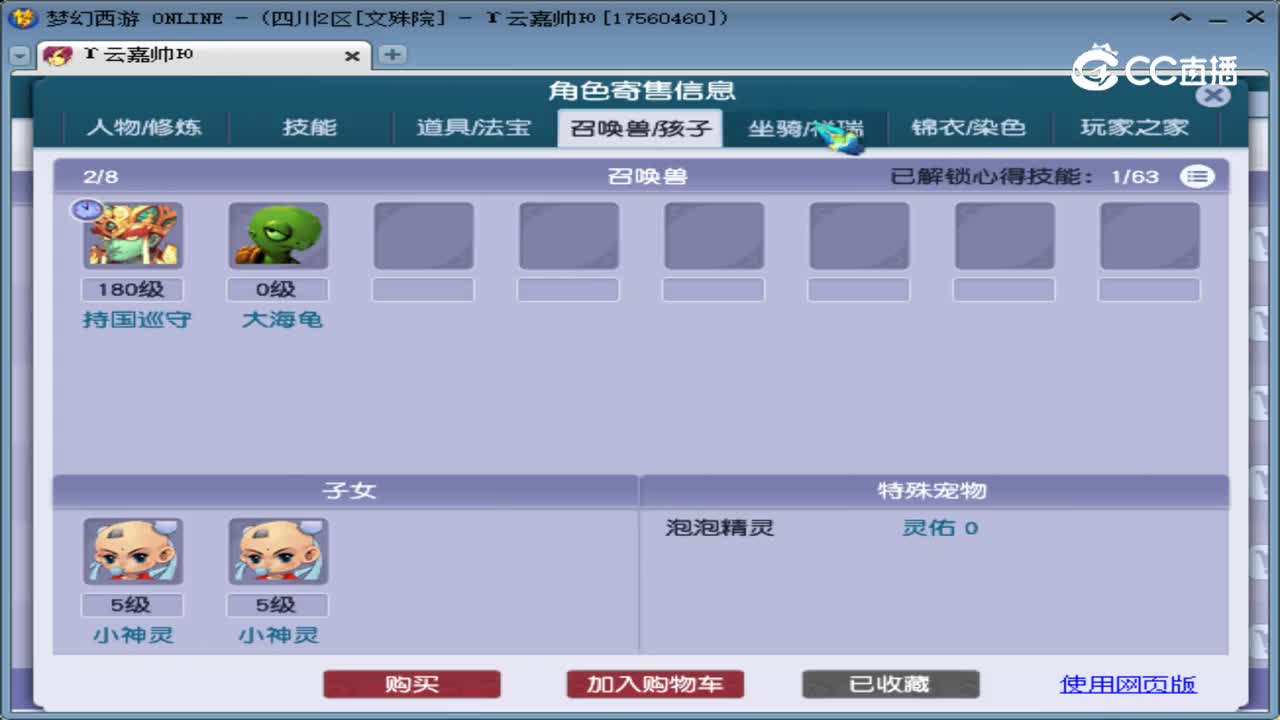Click the 大海龟 pet name
This screenshot has width=1280, height=720.
point(282,320)
